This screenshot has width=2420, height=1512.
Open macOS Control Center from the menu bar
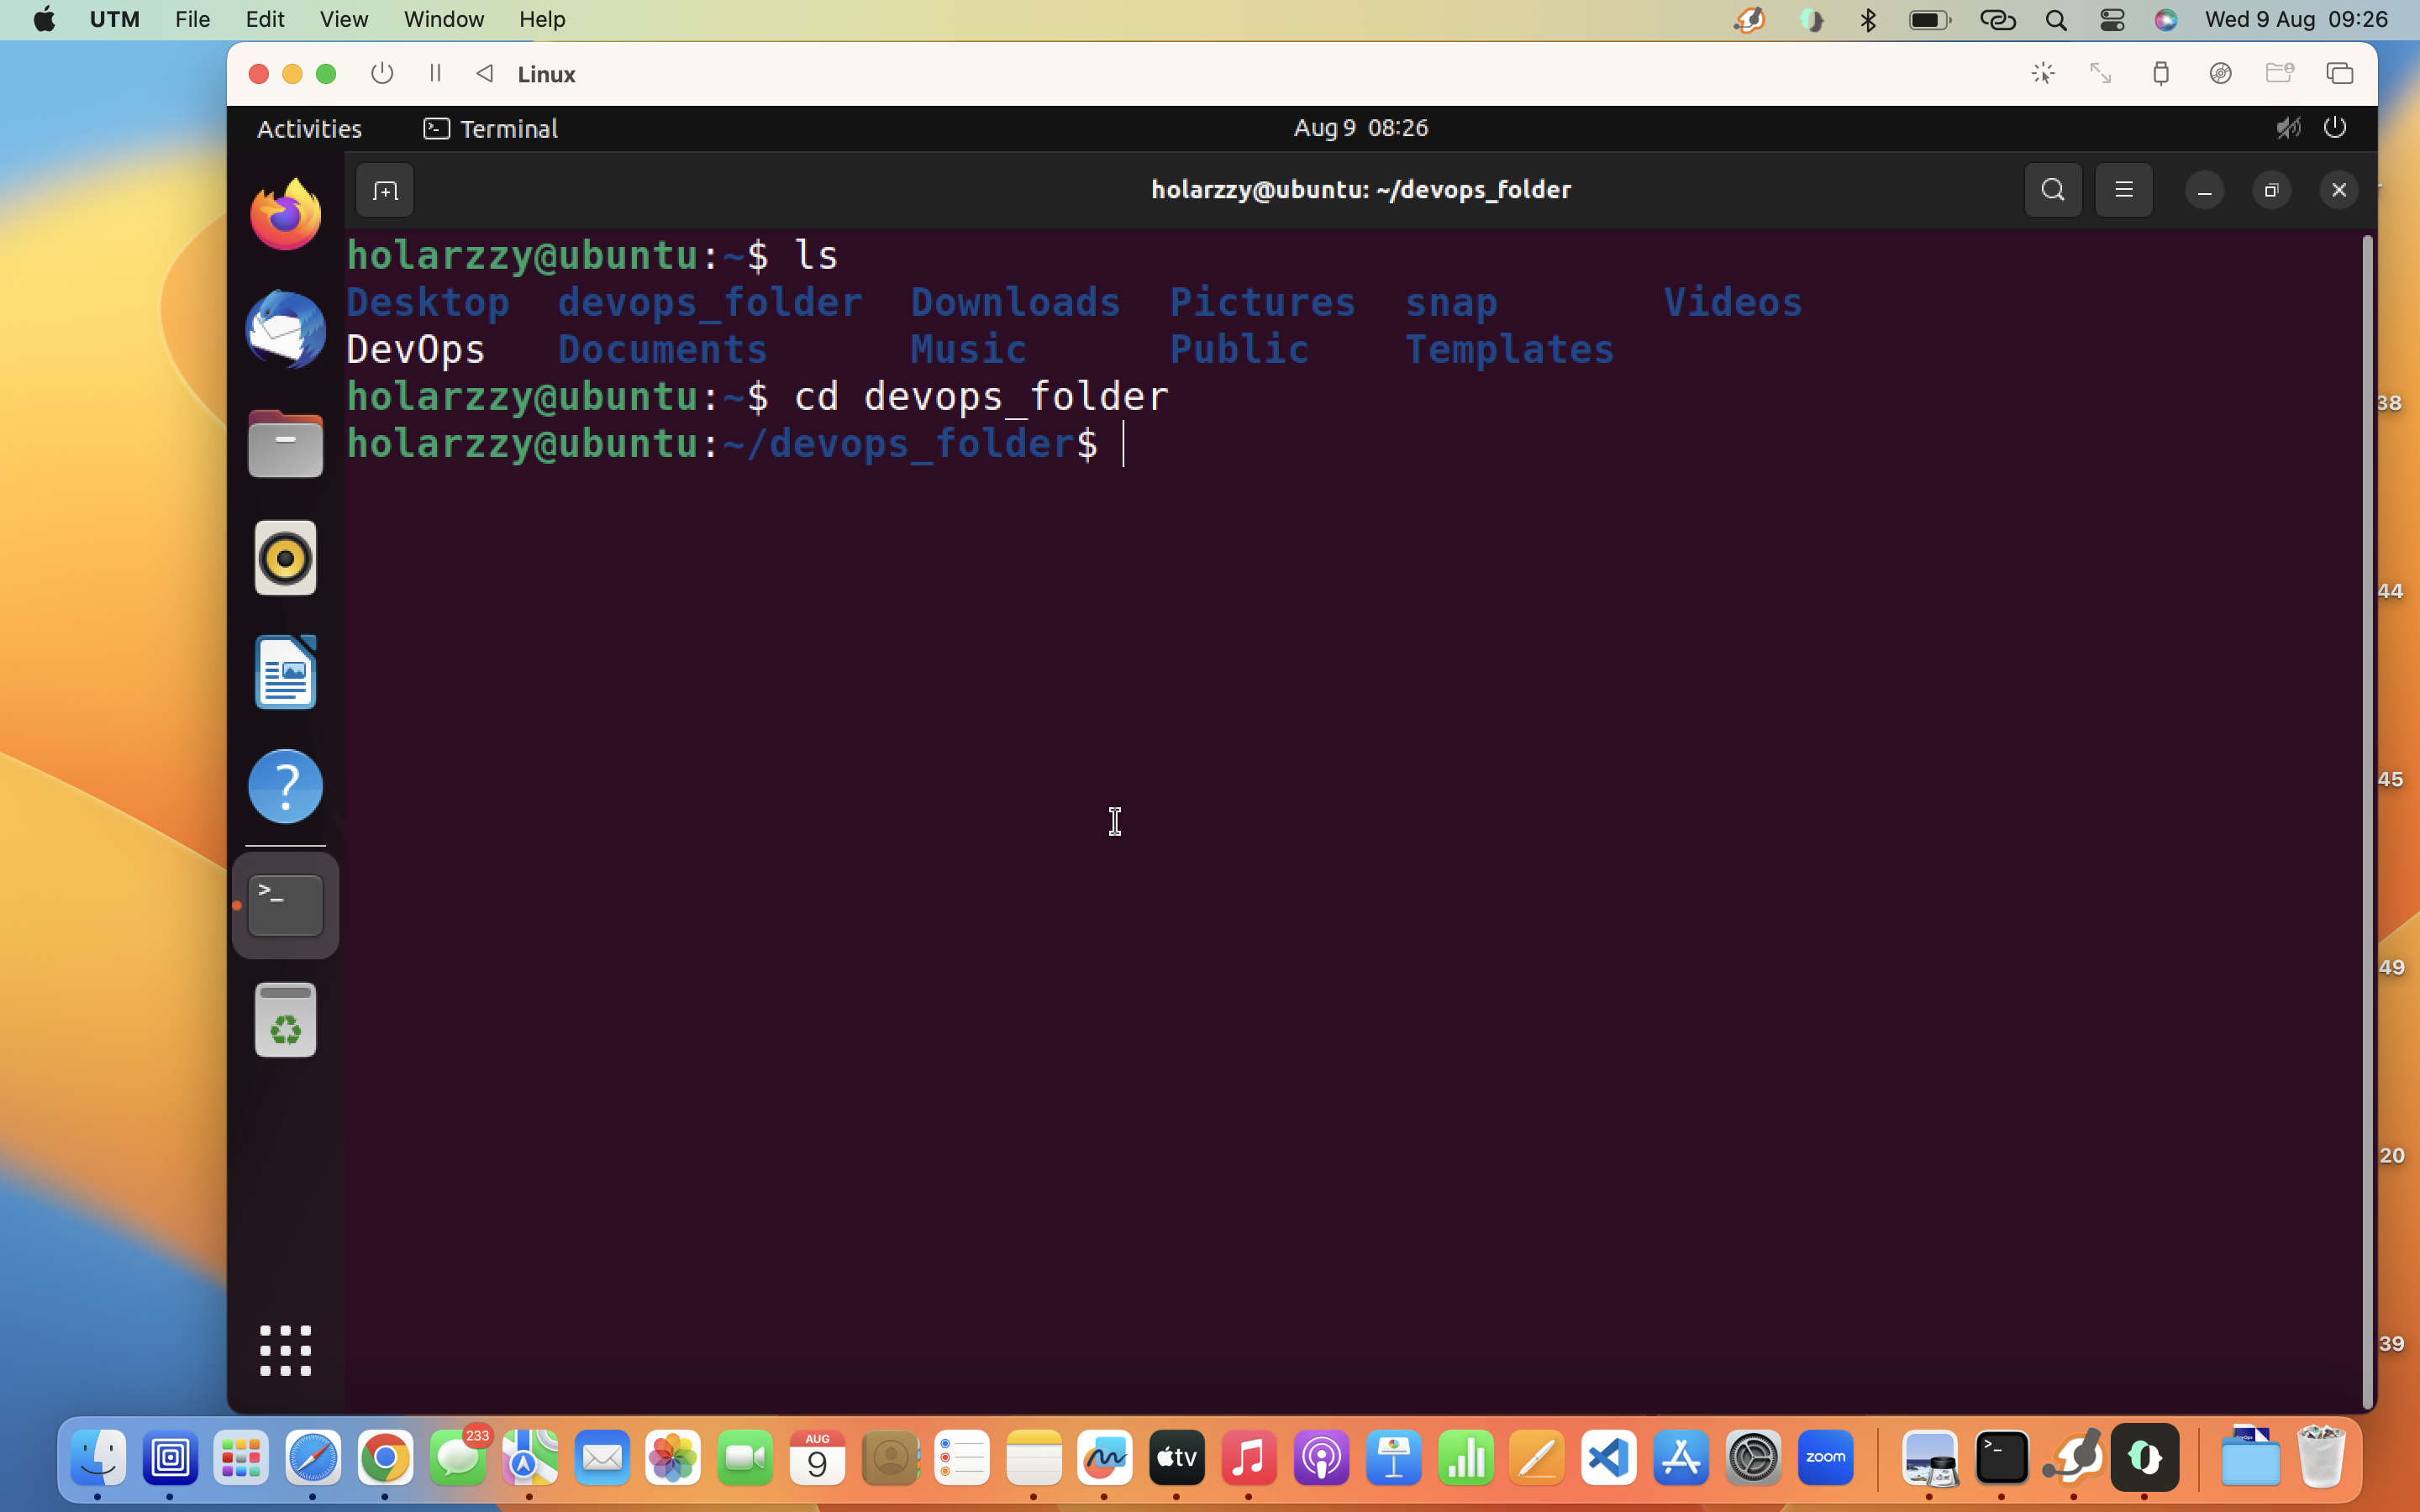pos(2111,19)
